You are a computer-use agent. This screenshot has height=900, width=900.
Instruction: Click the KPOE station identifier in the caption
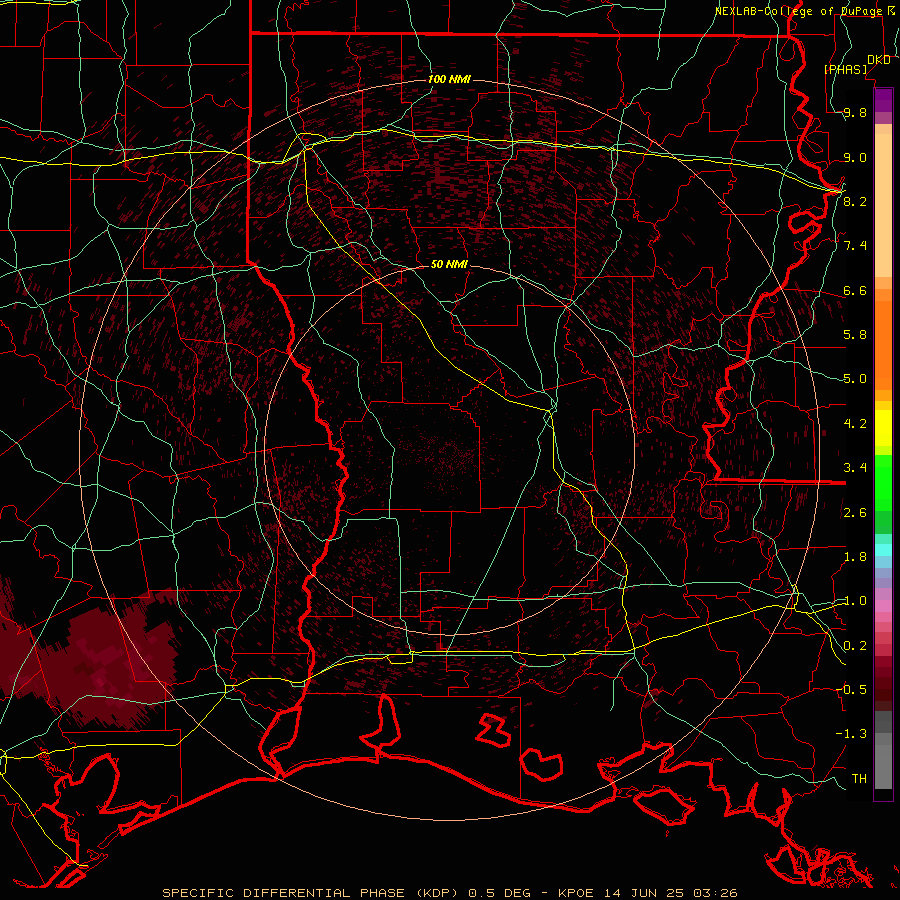coord(578,893)
